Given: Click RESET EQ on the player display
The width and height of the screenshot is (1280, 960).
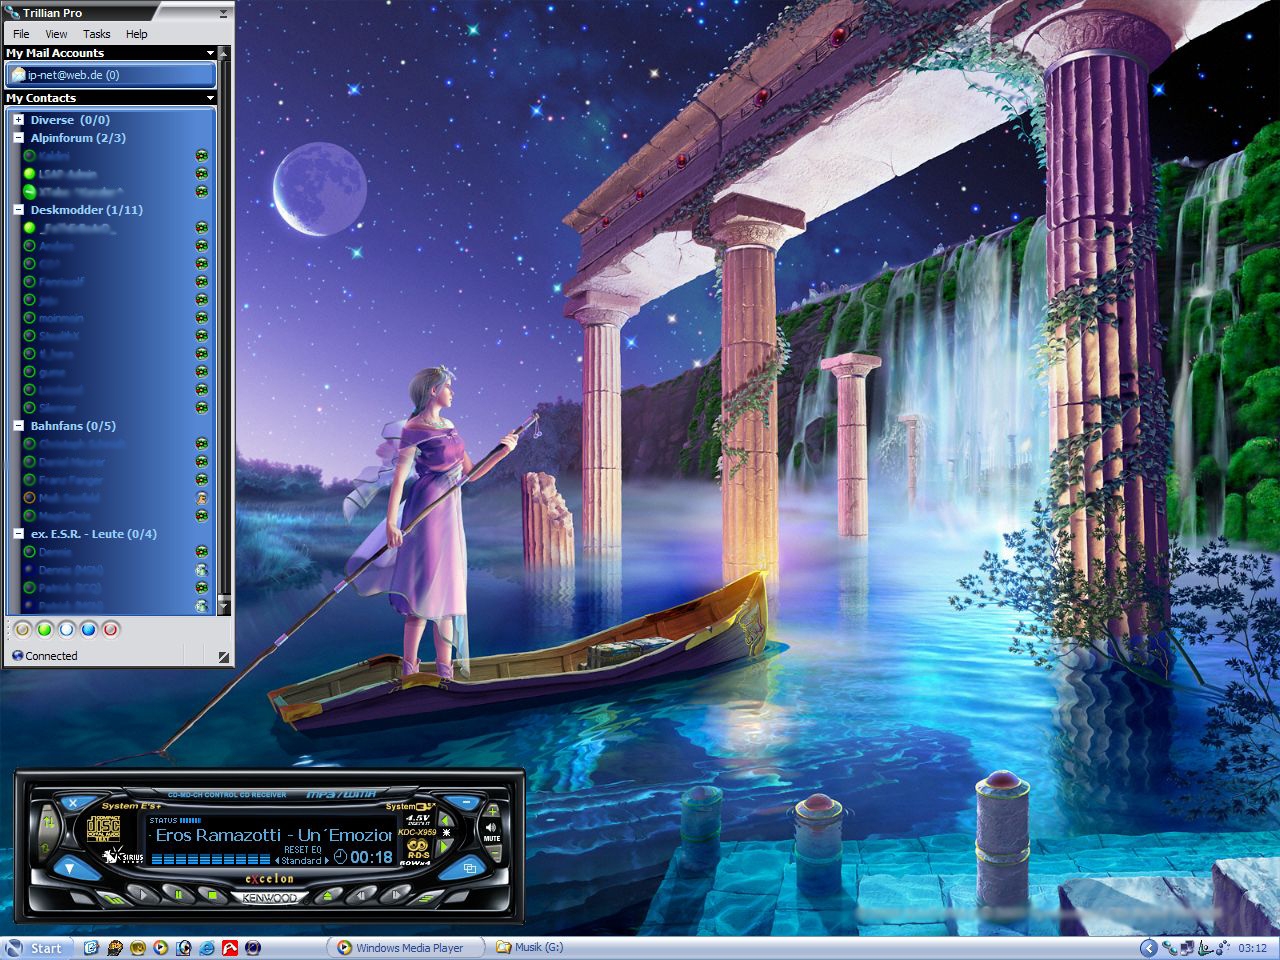Looking at the screenshot, I should click(302, 849).
